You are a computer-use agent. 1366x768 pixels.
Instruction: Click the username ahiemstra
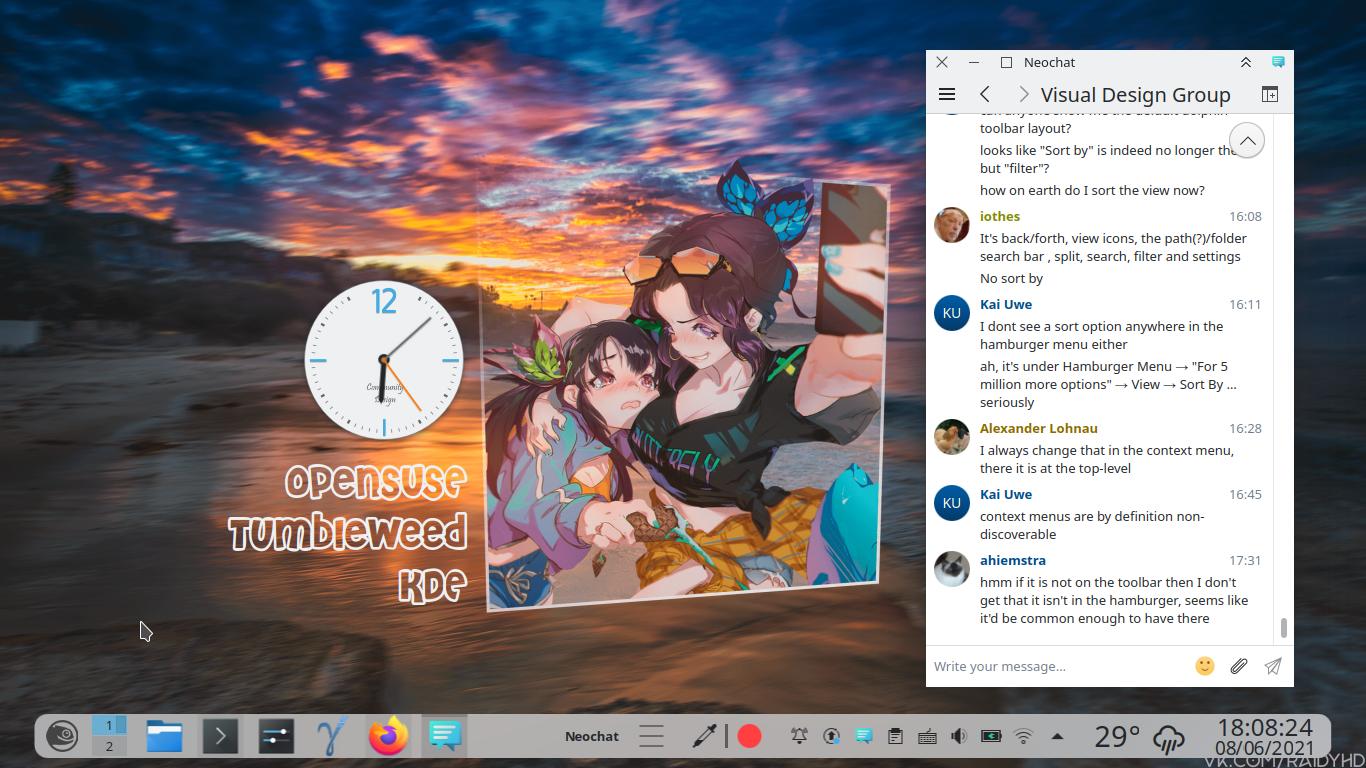[1013, 560]
